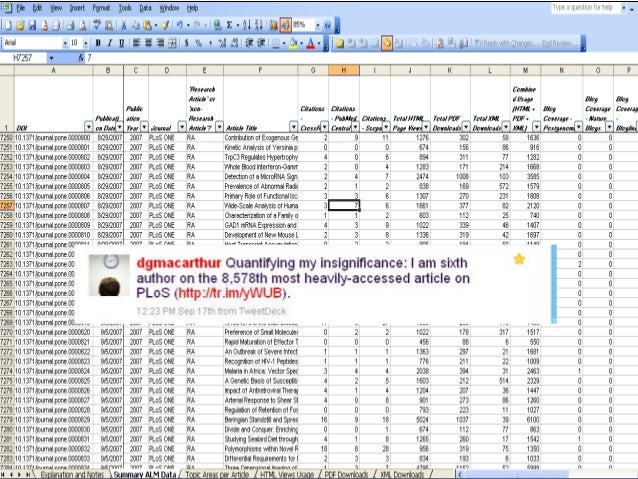638x479 pixels.
Task: Toggle Underline formatting
Action: 121,43
